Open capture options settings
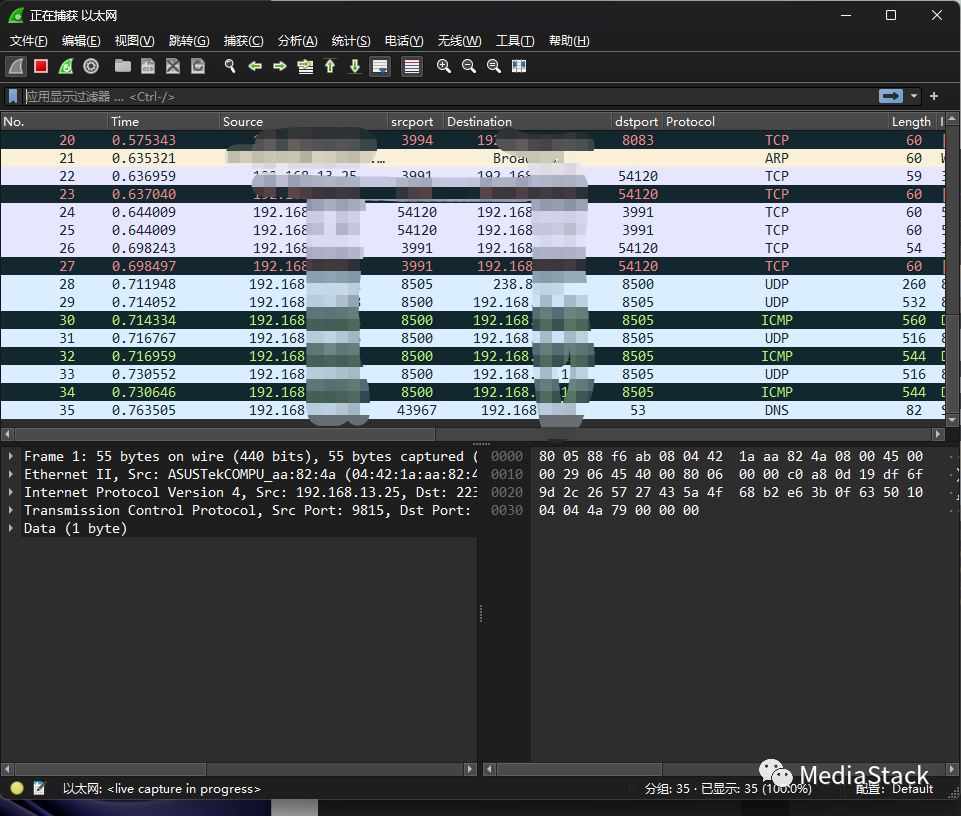961x816 pixels. tap(91, 66)
